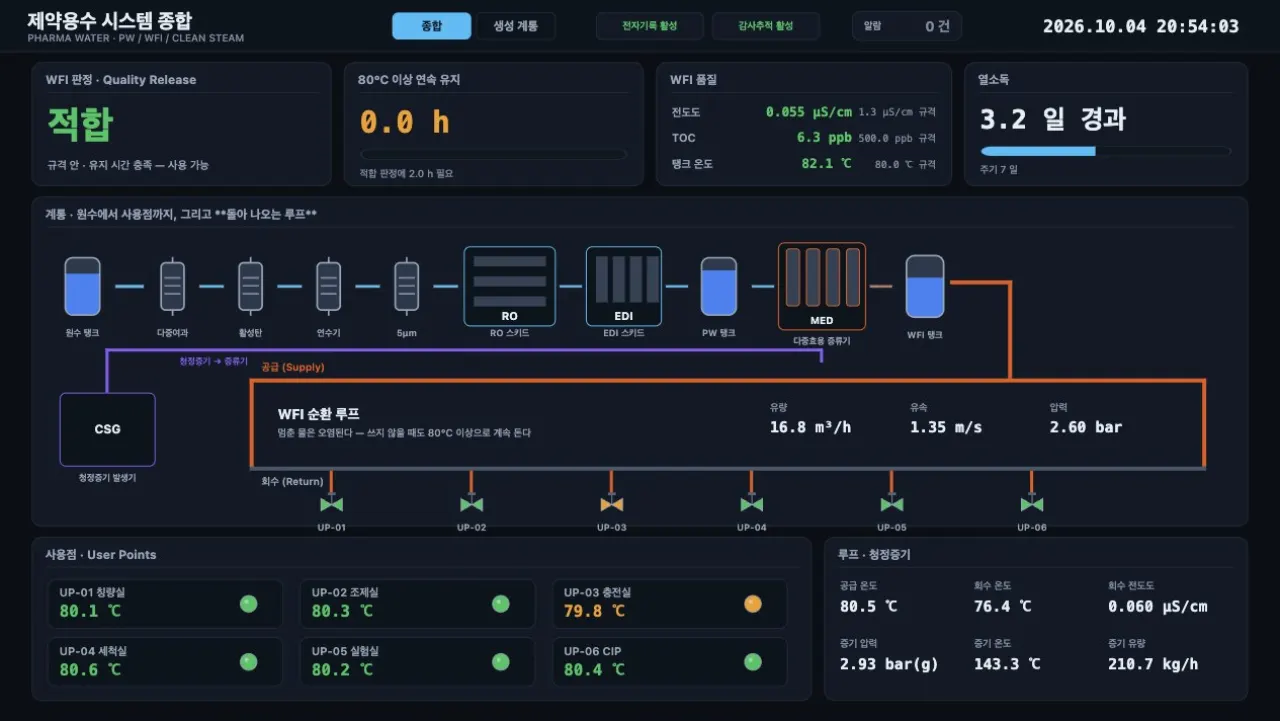The height and width of the screenshot is (721, 1280).
Task: Click the UP-06 valve icon
Action: (1032, 505)
